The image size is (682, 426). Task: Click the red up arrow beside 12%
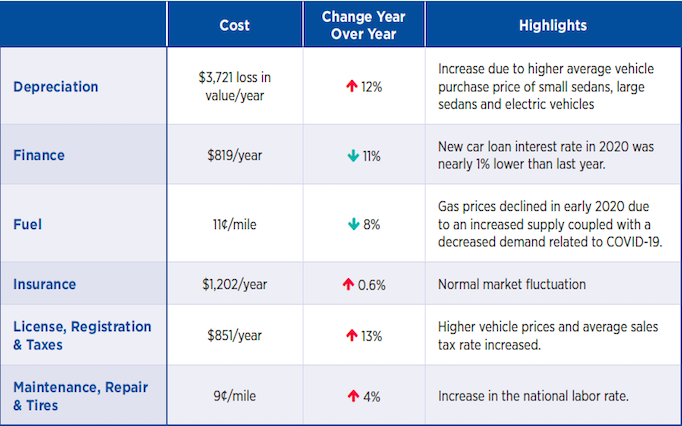[x=351, y=87]
